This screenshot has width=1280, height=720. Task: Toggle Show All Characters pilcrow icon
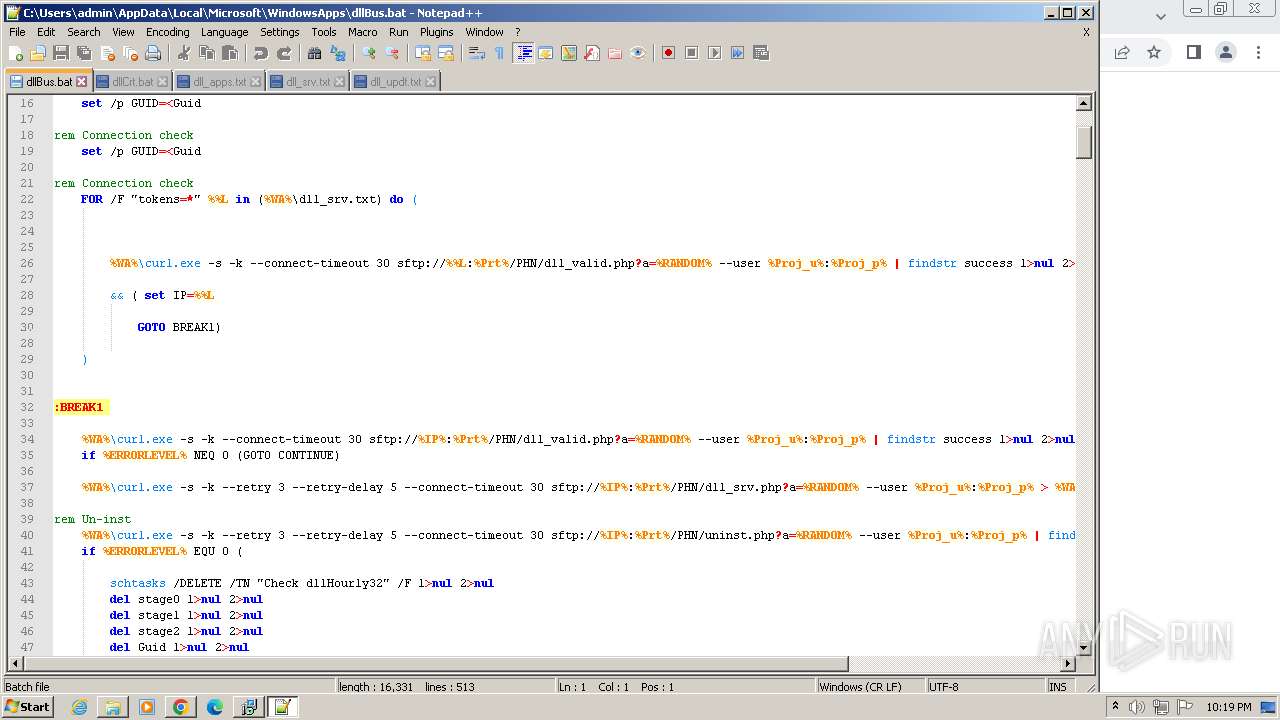coord(500,53)
